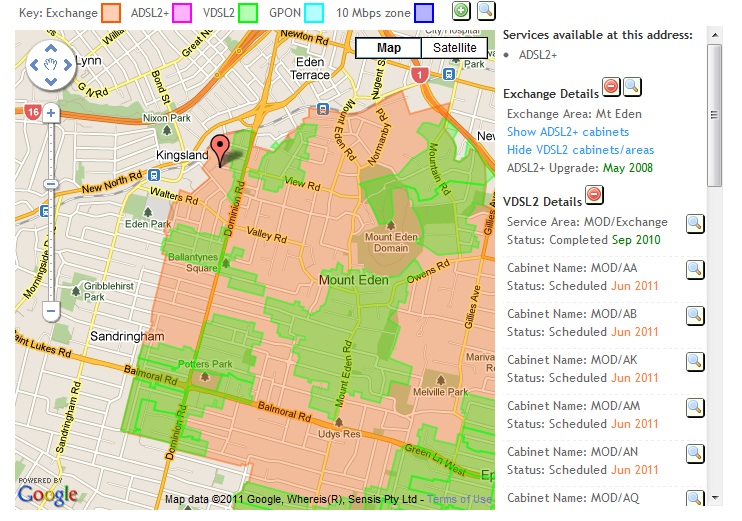
Task: Zoom to cabinet MOD/AA magnifier icon
Action: click(x=695, y=269)
